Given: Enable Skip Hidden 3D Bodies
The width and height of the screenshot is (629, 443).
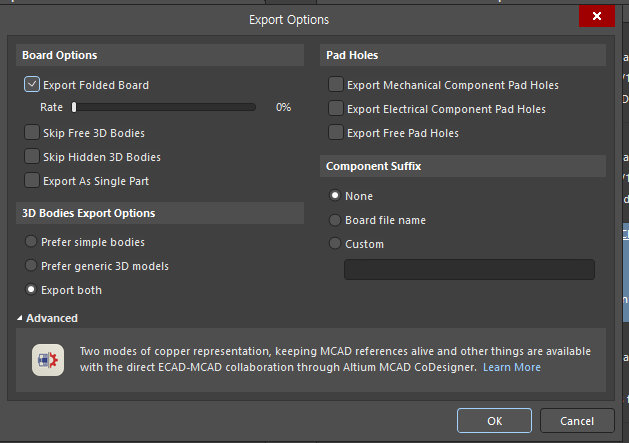Looking at the screenshot, I should pos(32,156).
